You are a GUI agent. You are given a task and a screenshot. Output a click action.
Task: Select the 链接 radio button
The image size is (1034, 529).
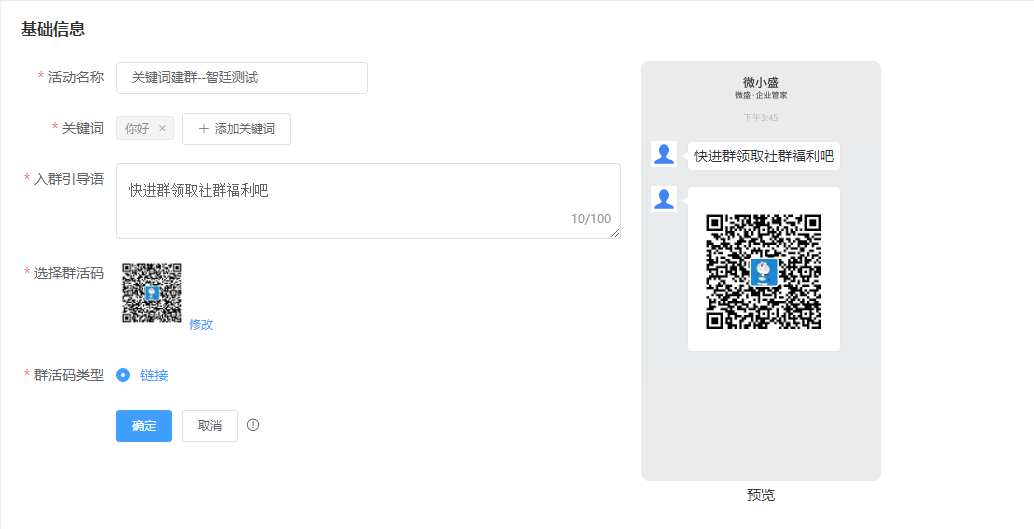click(123, 375)
